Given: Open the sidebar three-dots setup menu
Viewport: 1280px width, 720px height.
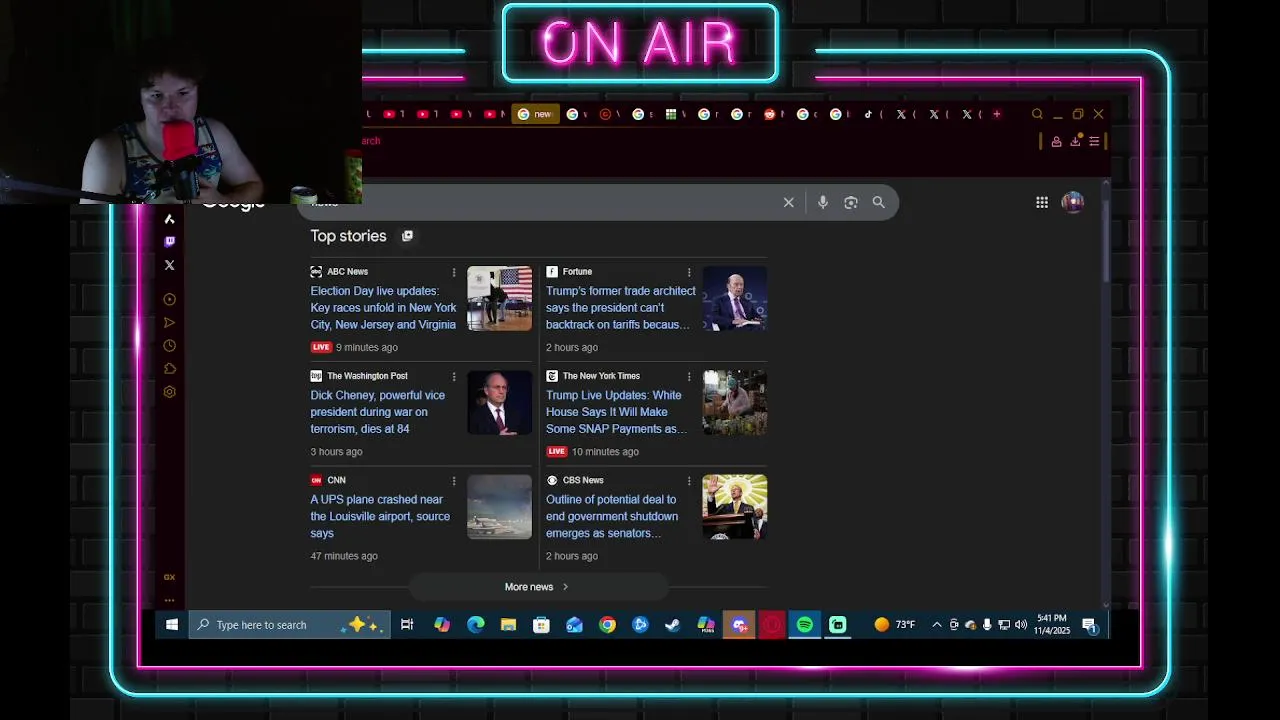Looking at the screenshot, I should click(169, 600).
